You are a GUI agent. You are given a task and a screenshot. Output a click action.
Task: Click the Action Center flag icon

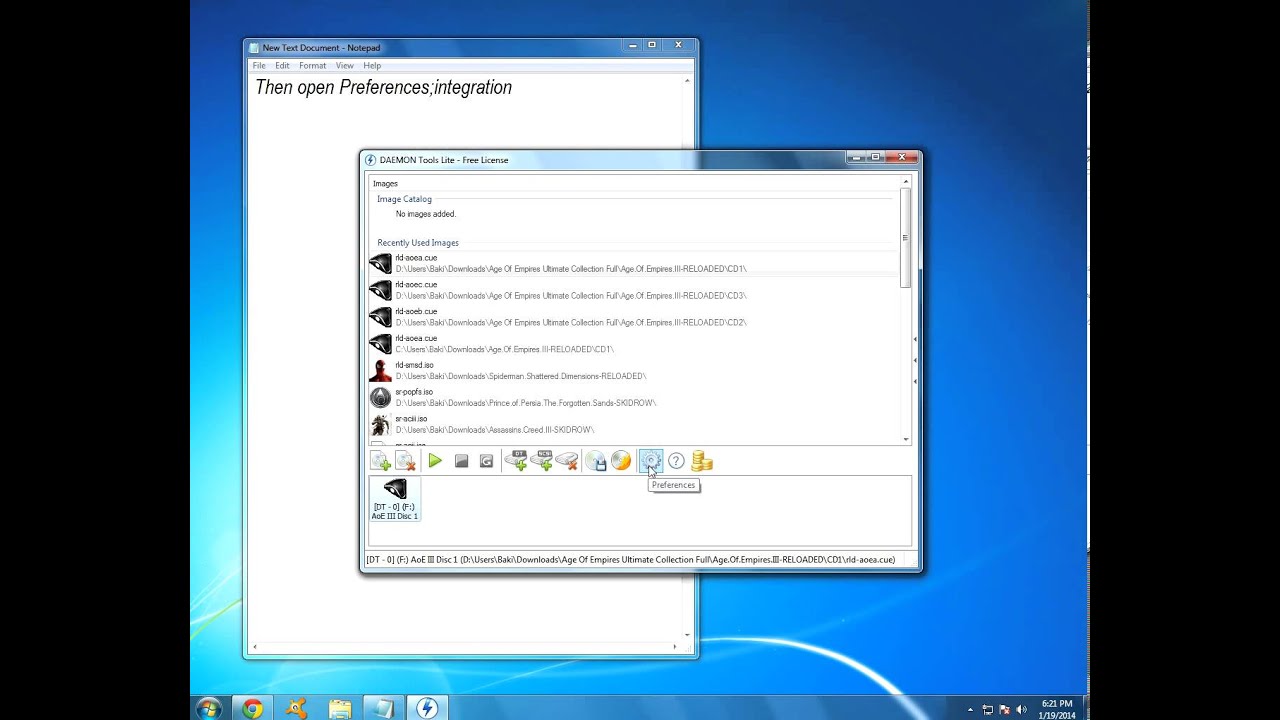1005,709
